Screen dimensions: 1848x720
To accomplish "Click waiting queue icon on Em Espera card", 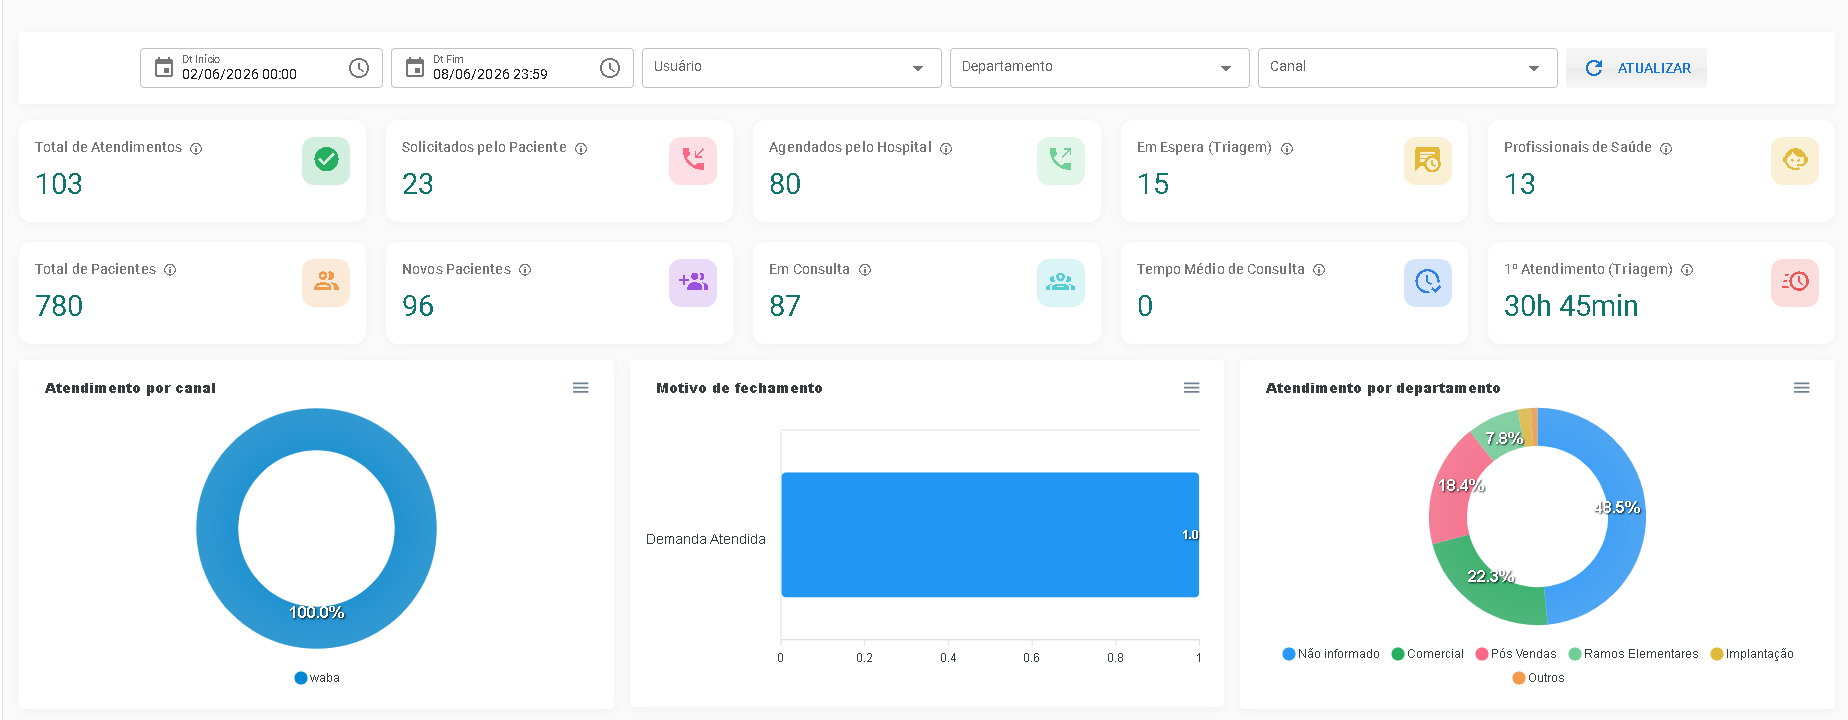I will [x=1428, y=160].
